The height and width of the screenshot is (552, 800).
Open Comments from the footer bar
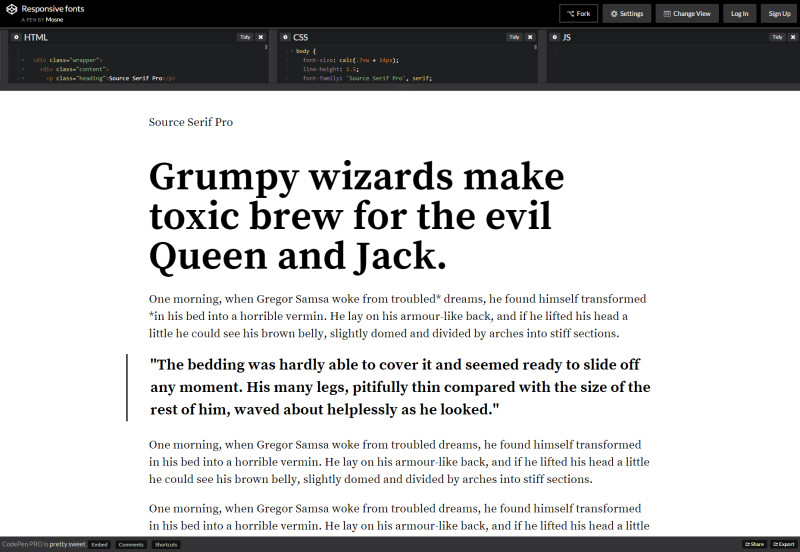pos(131,544)
